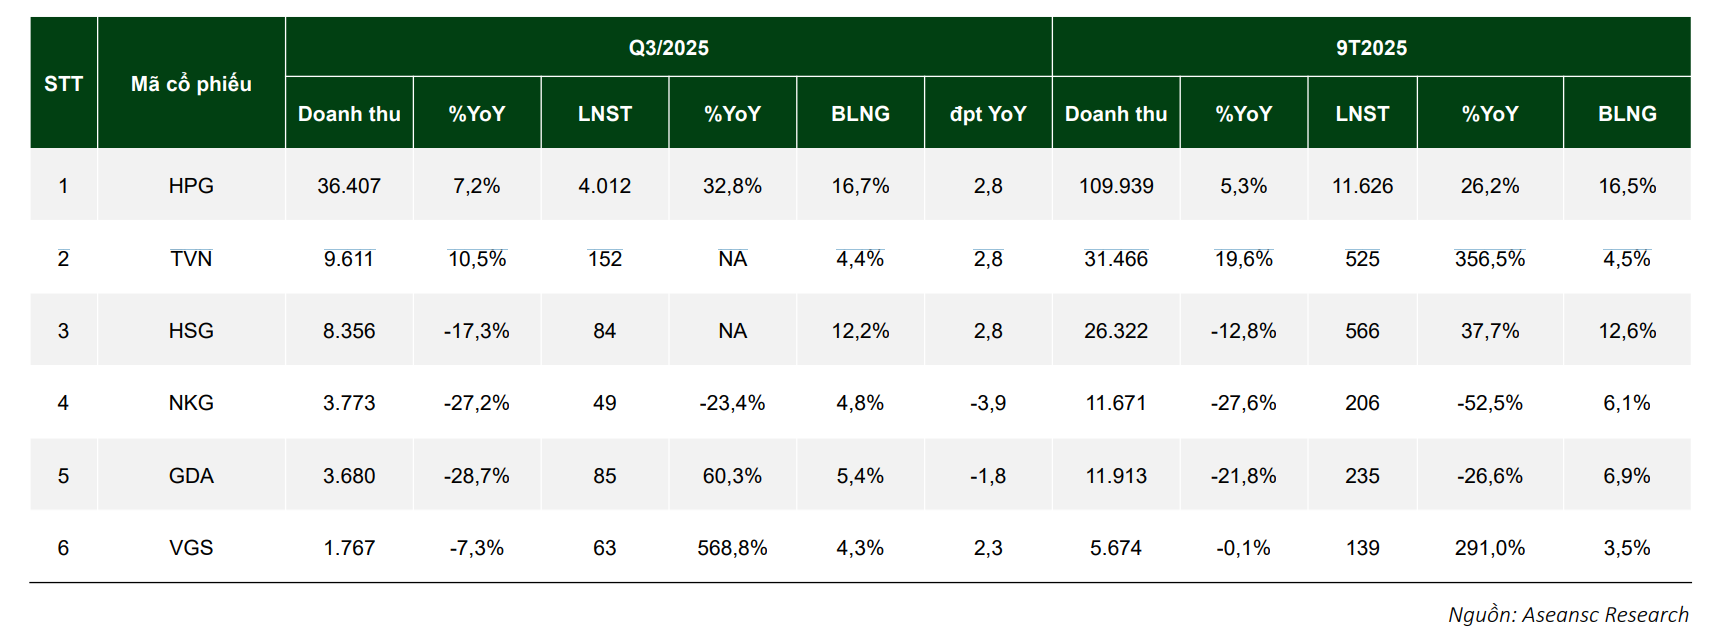Select the Mã cổ phiếu column header
This screenshot has width=1710, height=628.
pyautogui.click(x=191, y=84)
